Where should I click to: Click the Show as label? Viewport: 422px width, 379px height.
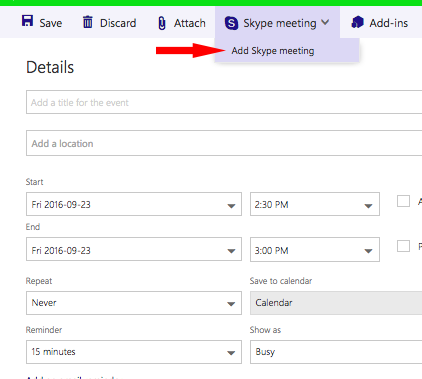pyautogui.click(x=265, y=330)
